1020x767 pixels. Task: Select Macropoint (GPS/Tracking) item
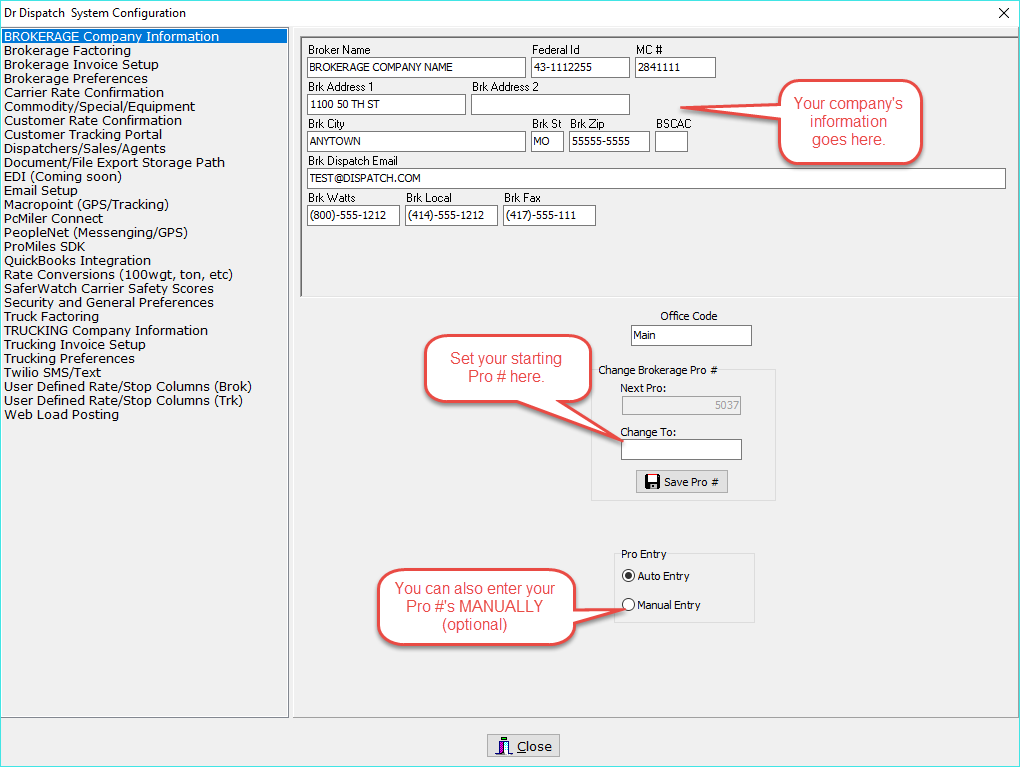[87, 204]
